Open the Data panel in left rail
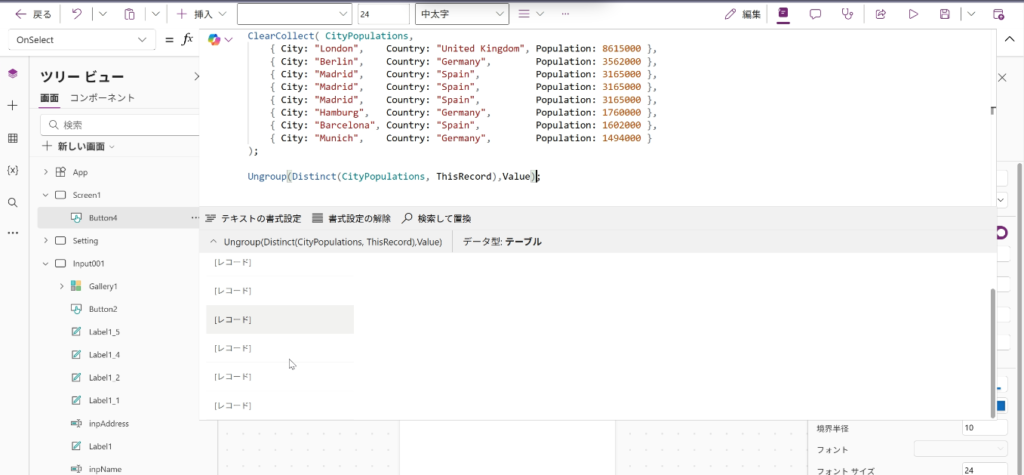Image resolution: width=1024 pixels, height=475 pixels. [x=13, y=138]
